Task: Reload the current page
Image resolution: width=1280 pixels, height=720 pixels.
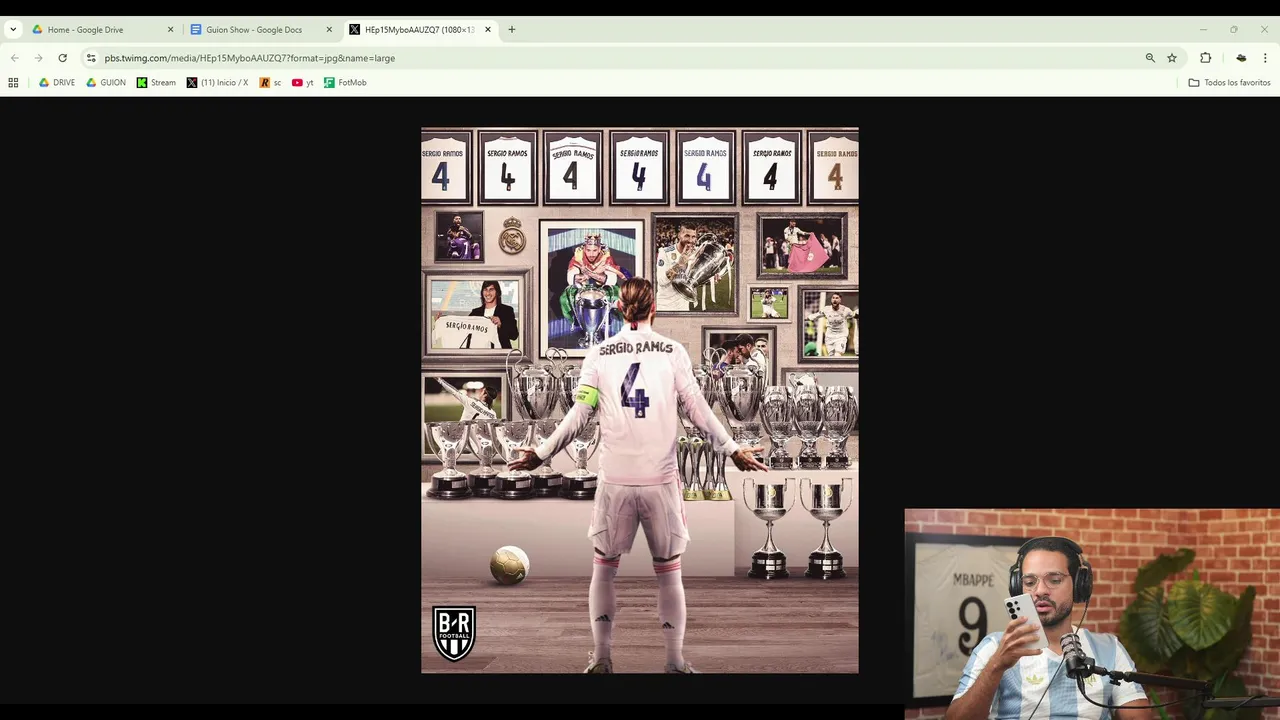Action: 63,58
